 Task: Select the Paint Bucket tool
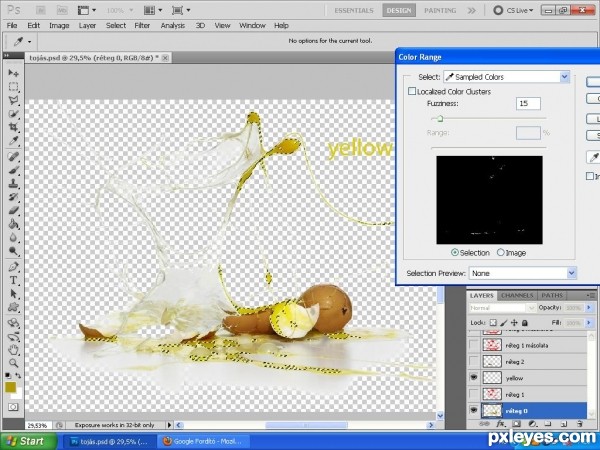tap(13, 224)
